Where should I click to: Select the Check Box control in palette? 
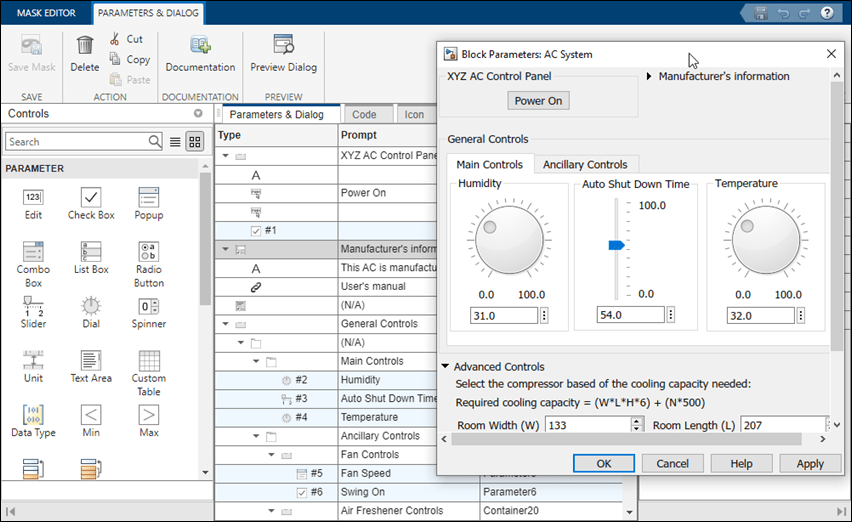click(91, 197)
